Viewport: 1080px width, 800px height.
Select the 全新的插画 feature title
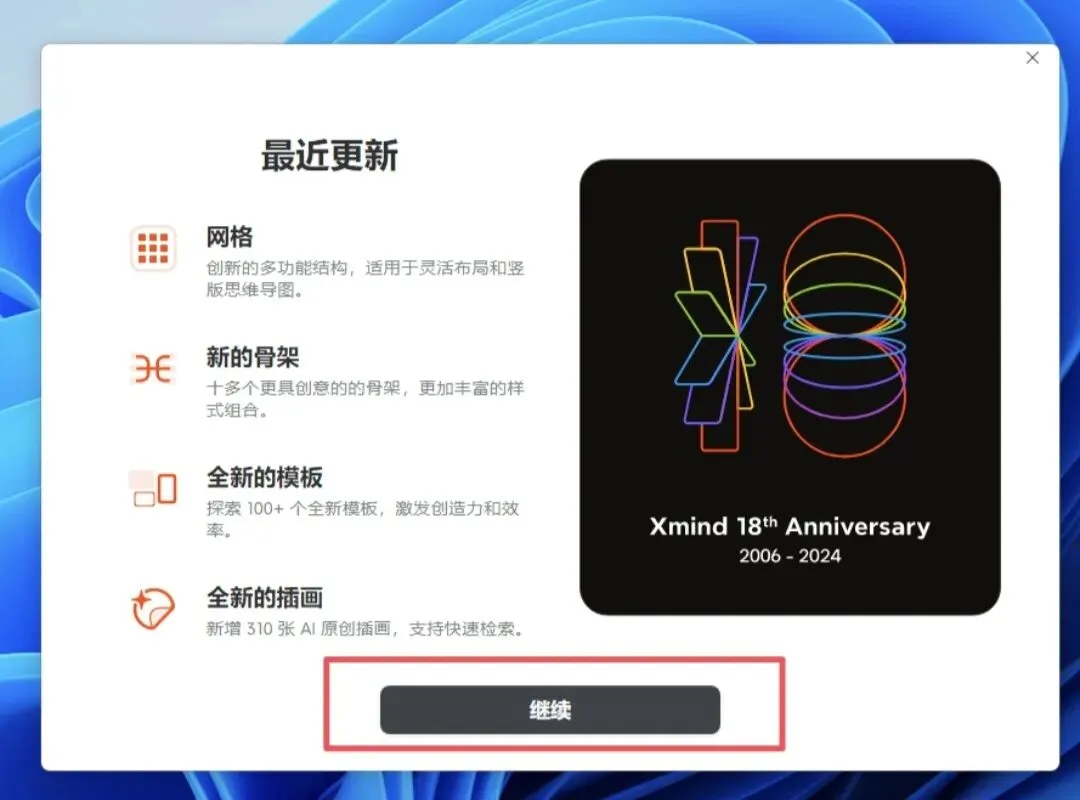[x=264, y=597]
